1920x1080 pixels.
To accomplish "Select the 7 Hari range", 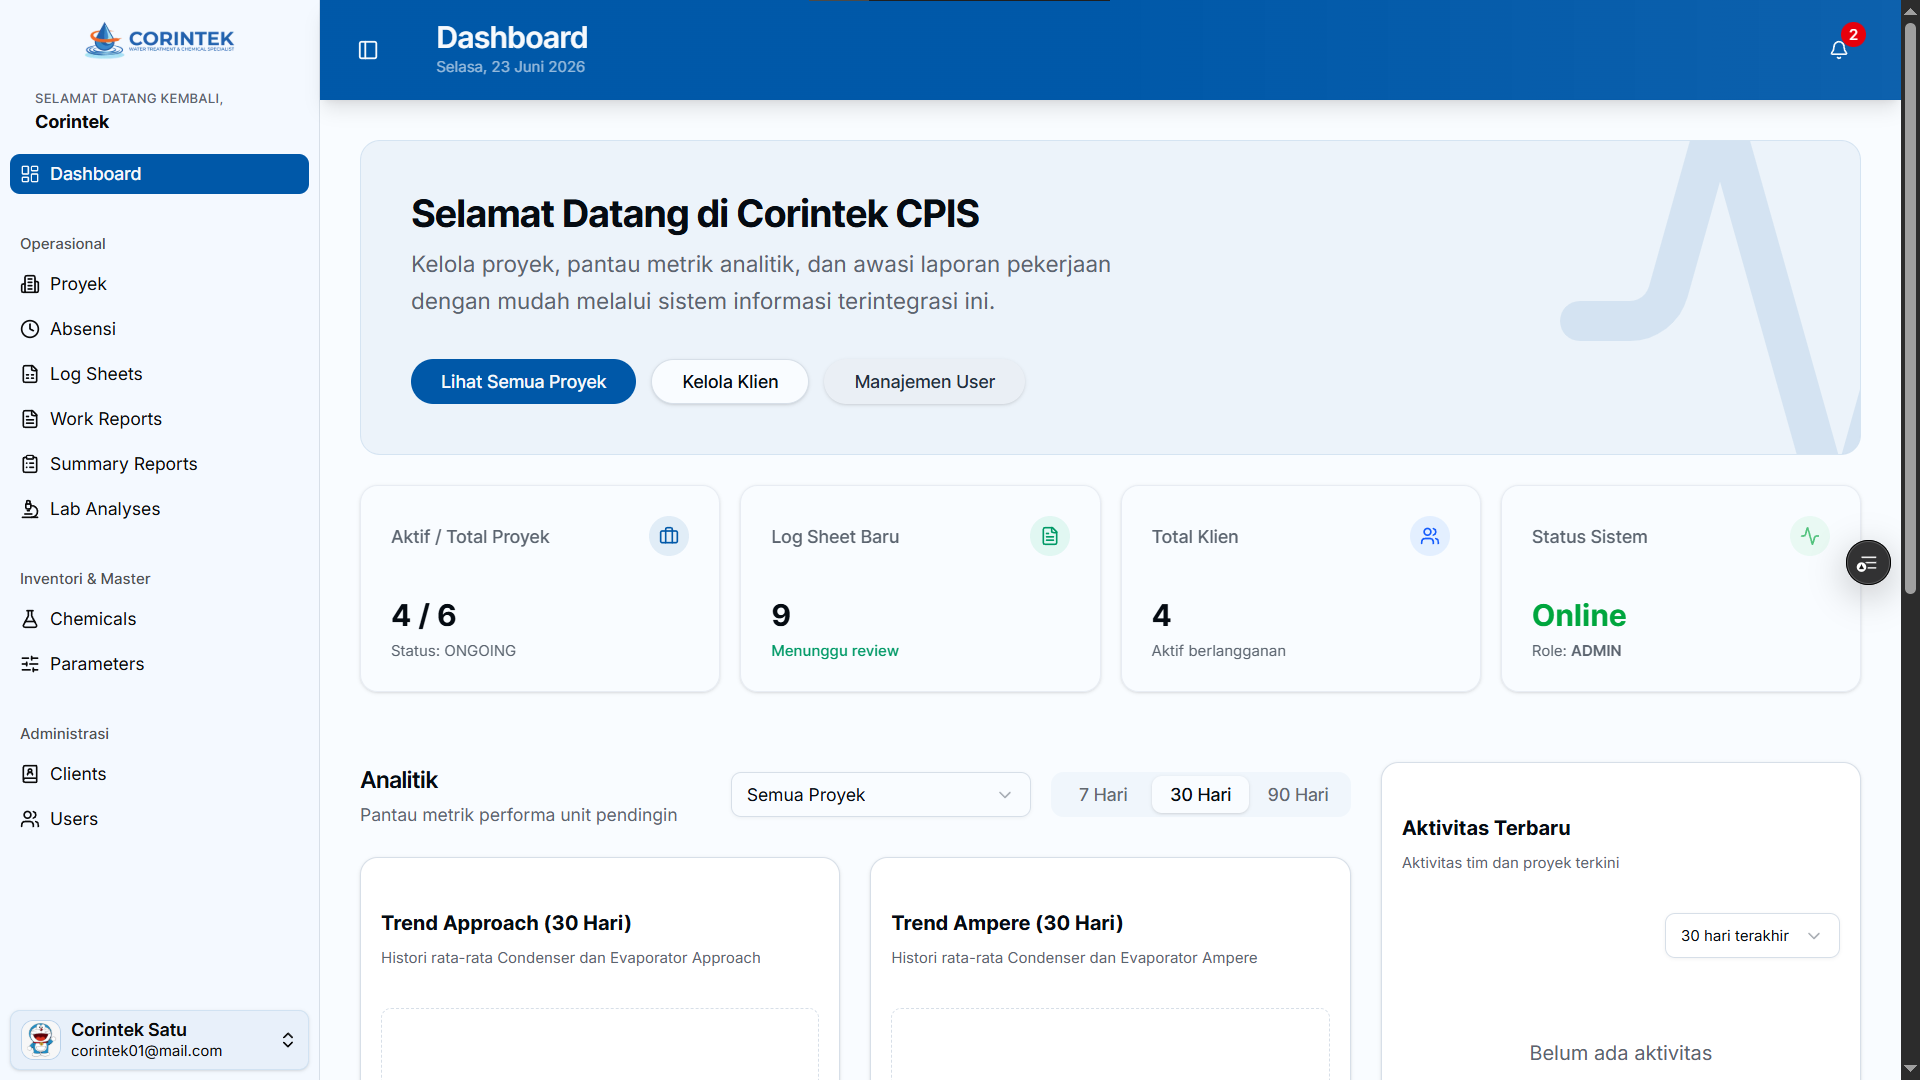I will (x=1103, y=795).
